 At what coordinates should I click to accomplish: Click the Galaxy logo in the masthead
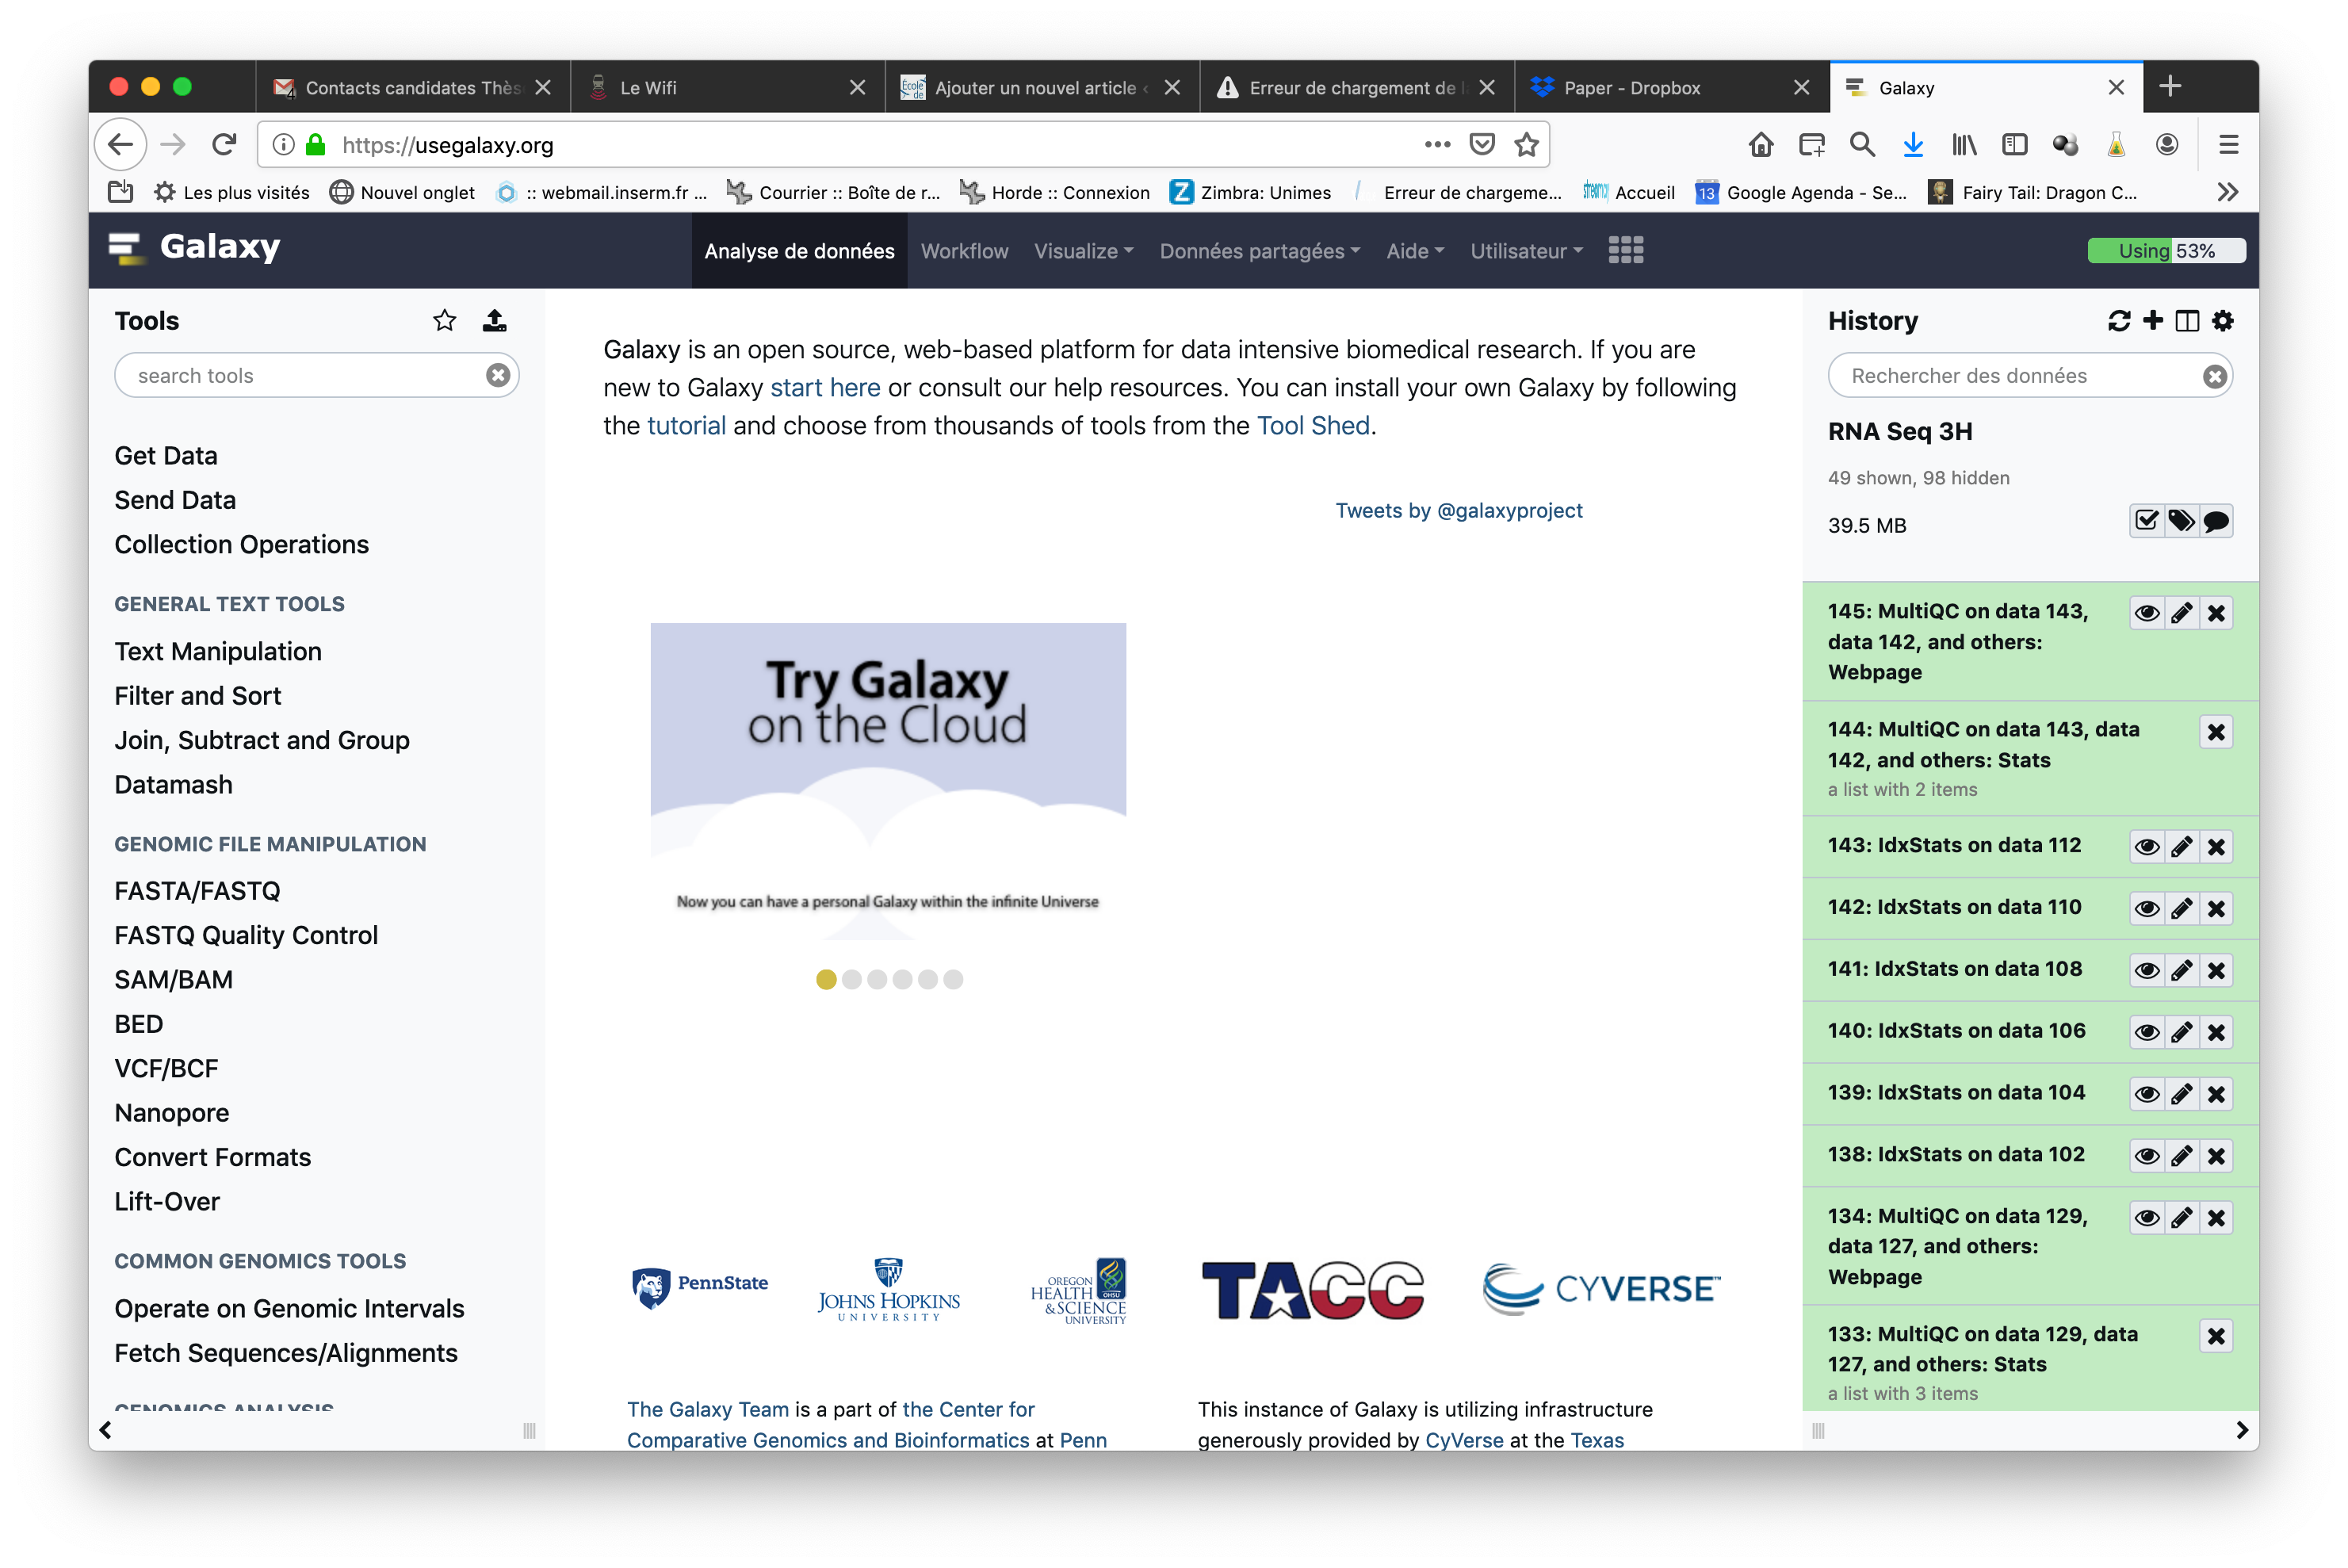(x=196, y=247)
